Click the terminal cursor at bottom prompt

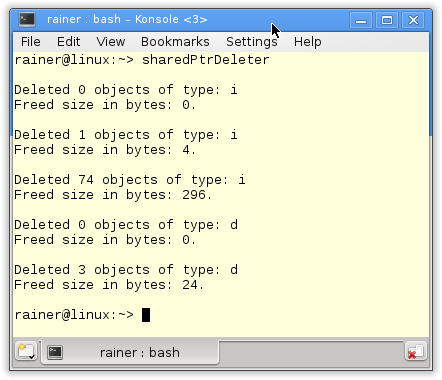(146, 315)
